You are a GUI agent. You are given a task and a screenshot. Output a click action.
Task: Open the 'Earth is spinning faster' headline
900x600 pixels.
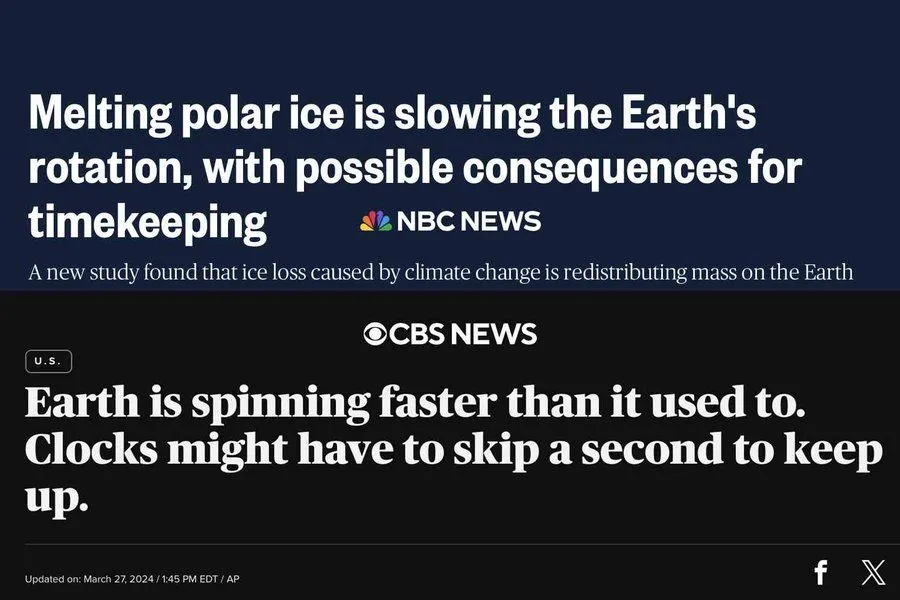417,403
